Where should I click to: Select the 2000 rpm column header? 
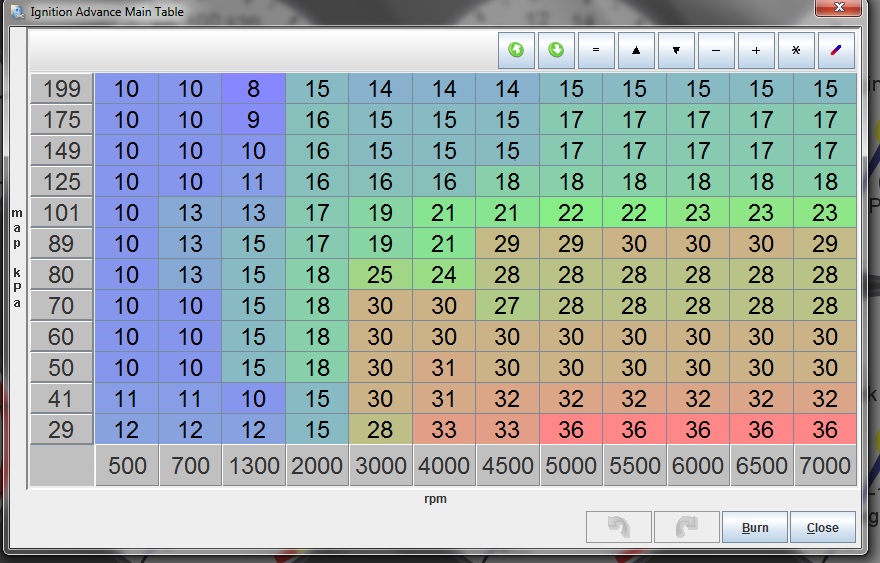(317, 465)
